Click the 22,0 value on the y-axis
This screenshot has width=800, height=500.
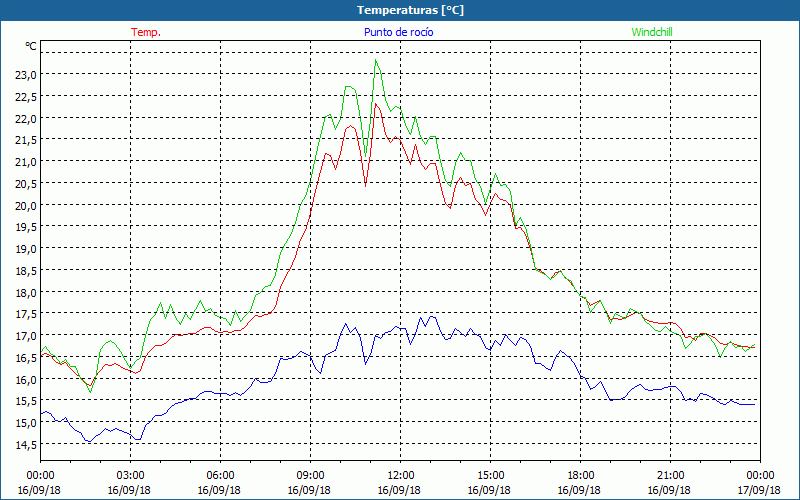[26, 118]
